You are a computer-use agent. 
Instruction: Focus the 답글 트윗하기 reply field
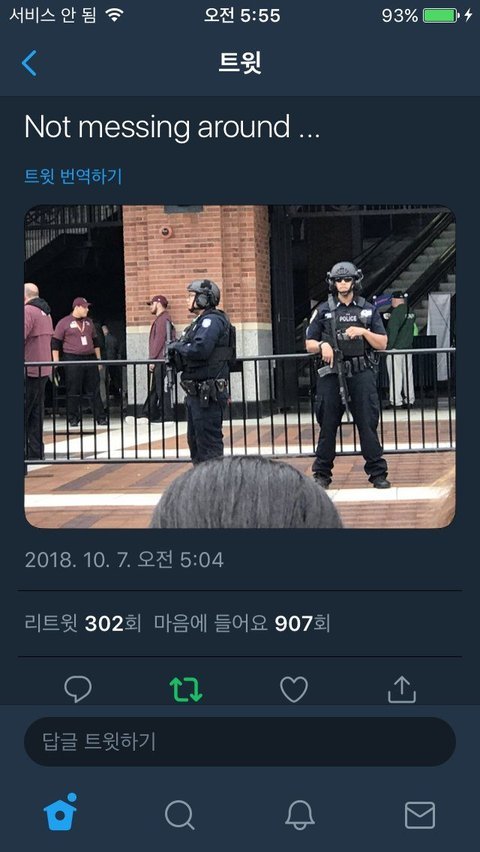[x=240, y=742]
